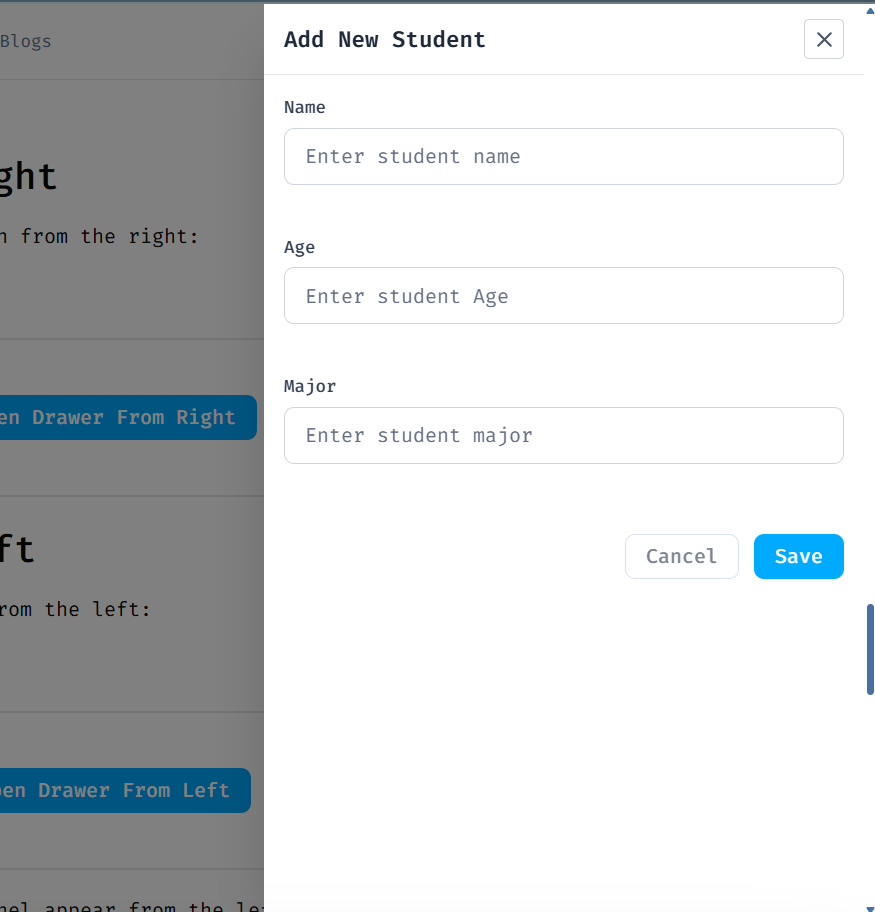Select the Age field label

[298, 247]
